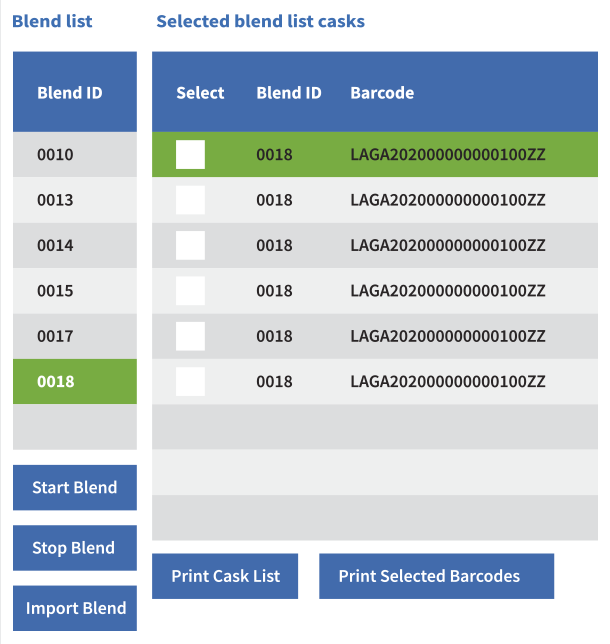Click the Select column header

[200, 93]
